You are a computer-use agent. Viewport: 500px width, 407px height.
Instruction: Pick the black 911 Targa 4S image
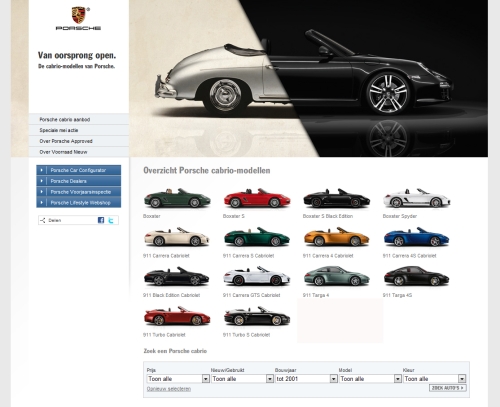click(x=416, y=277)
